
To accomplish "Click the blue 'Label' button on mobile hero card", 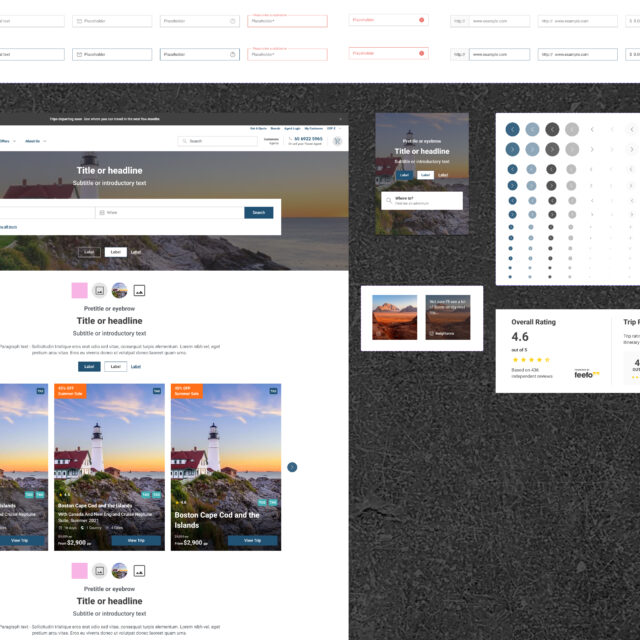I will click(404, 175).
